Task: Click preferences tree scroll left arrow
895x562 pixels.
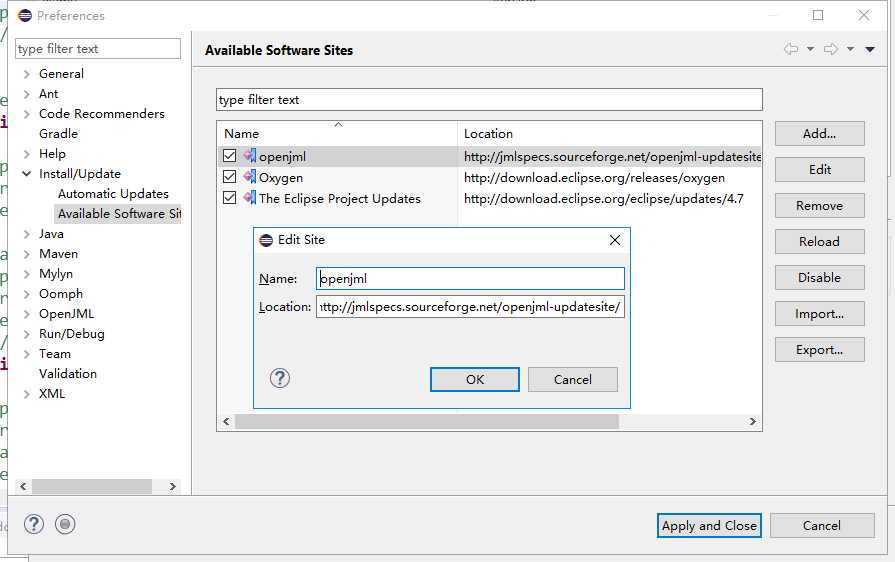Action: (23, 486)
